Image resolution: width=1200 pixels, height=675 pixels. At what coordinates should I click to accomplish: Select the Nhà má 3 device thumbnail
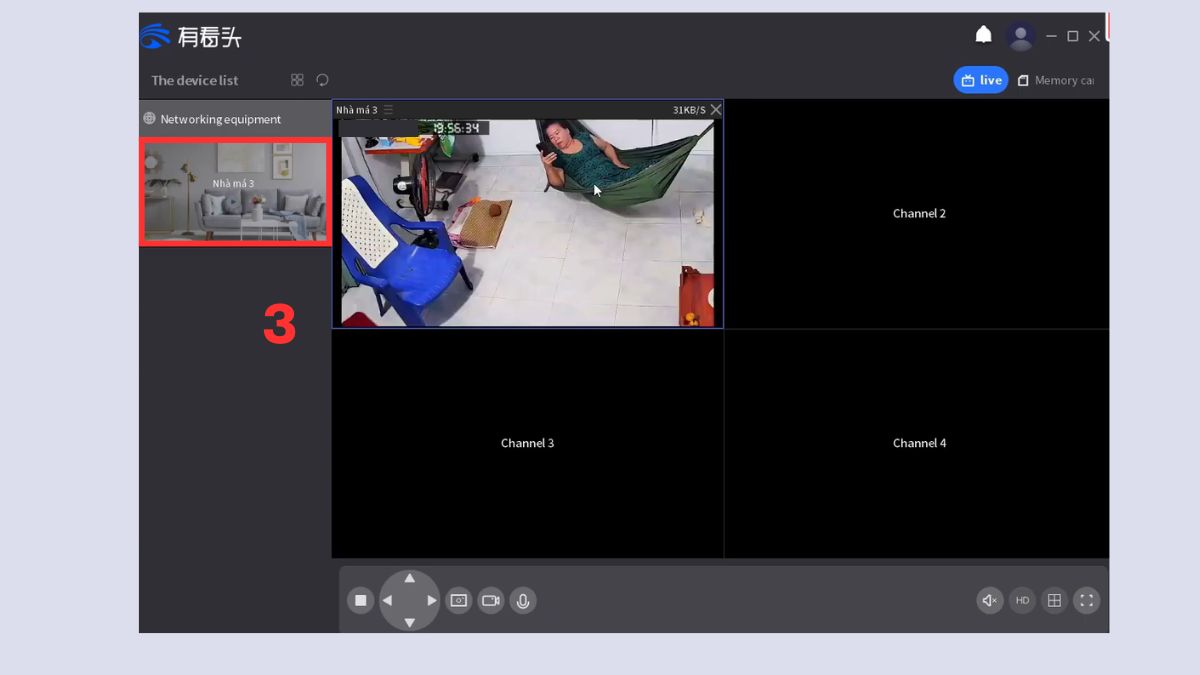click(235, 192)
